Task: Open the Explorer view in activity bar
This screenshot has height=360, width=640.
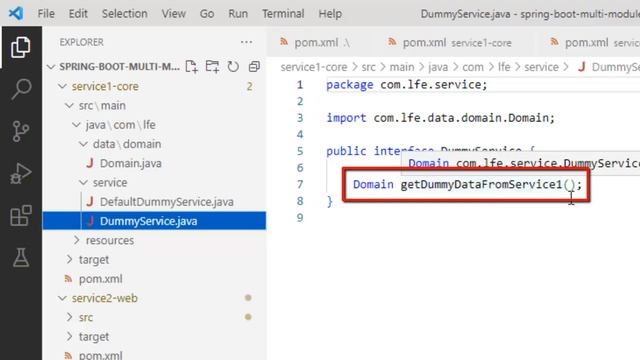Action: (20, 47)
